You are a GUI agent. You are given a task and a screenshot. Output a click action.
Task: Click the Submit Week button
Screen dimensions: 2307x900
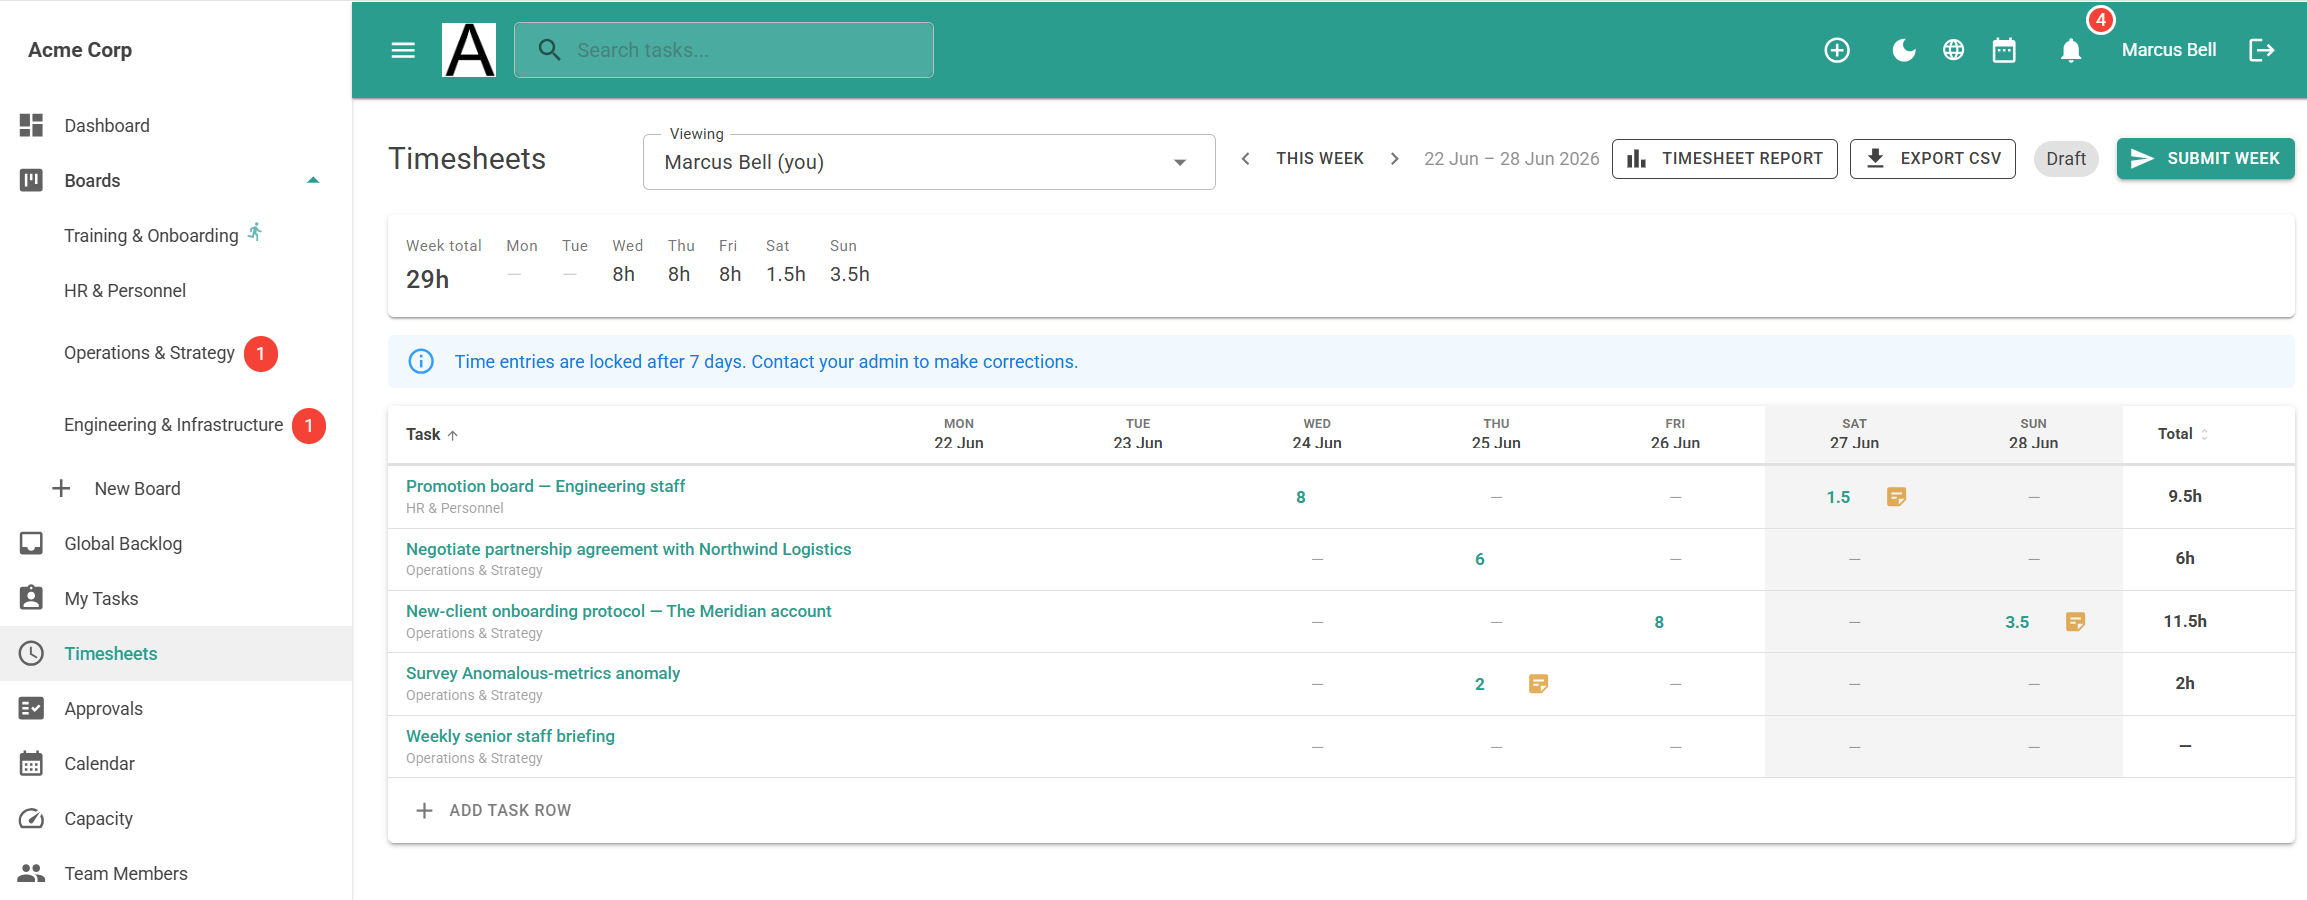pyautogui.click(x=2206, y=159)
